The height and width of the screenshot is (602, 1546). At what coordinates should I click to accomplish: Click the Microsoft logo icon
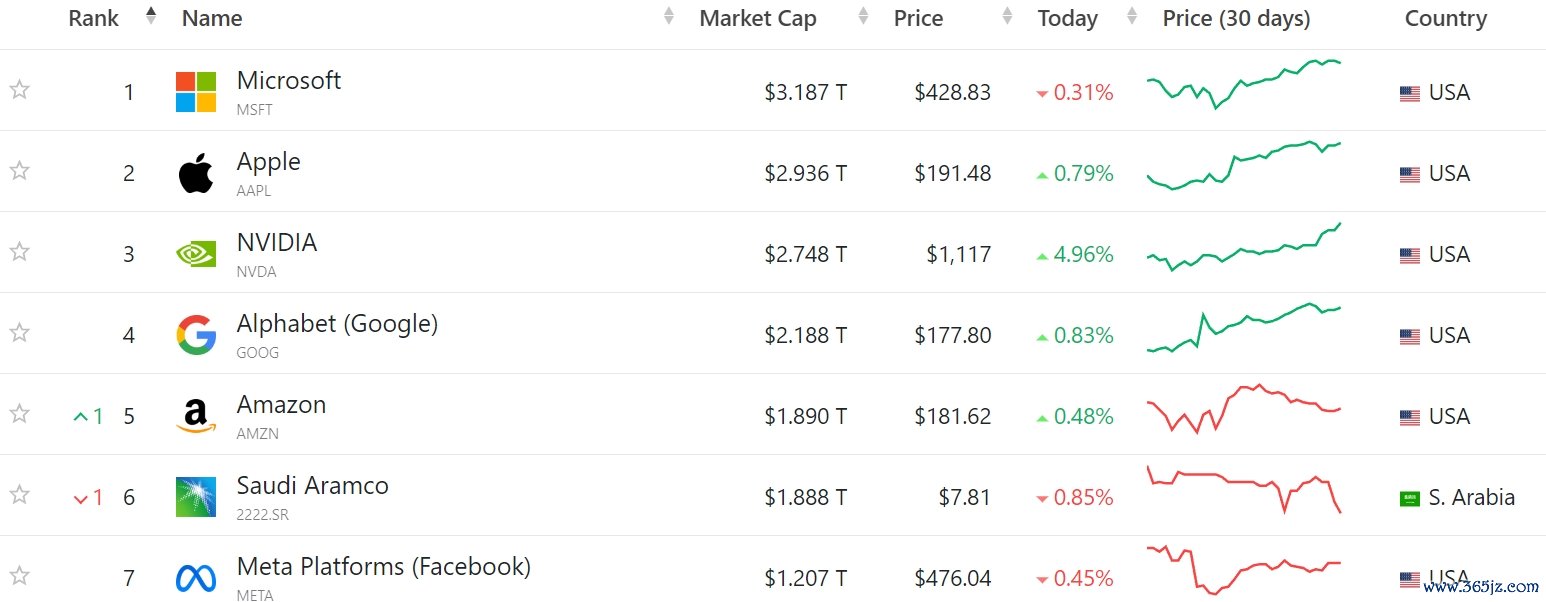[196, 92]
